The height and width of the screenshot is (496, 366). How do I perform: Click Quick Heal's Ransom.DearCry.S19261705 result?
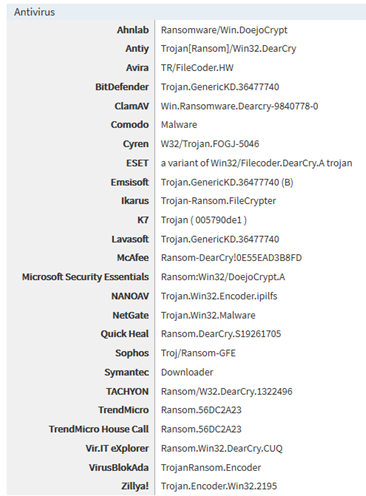[x=221, y=334]
